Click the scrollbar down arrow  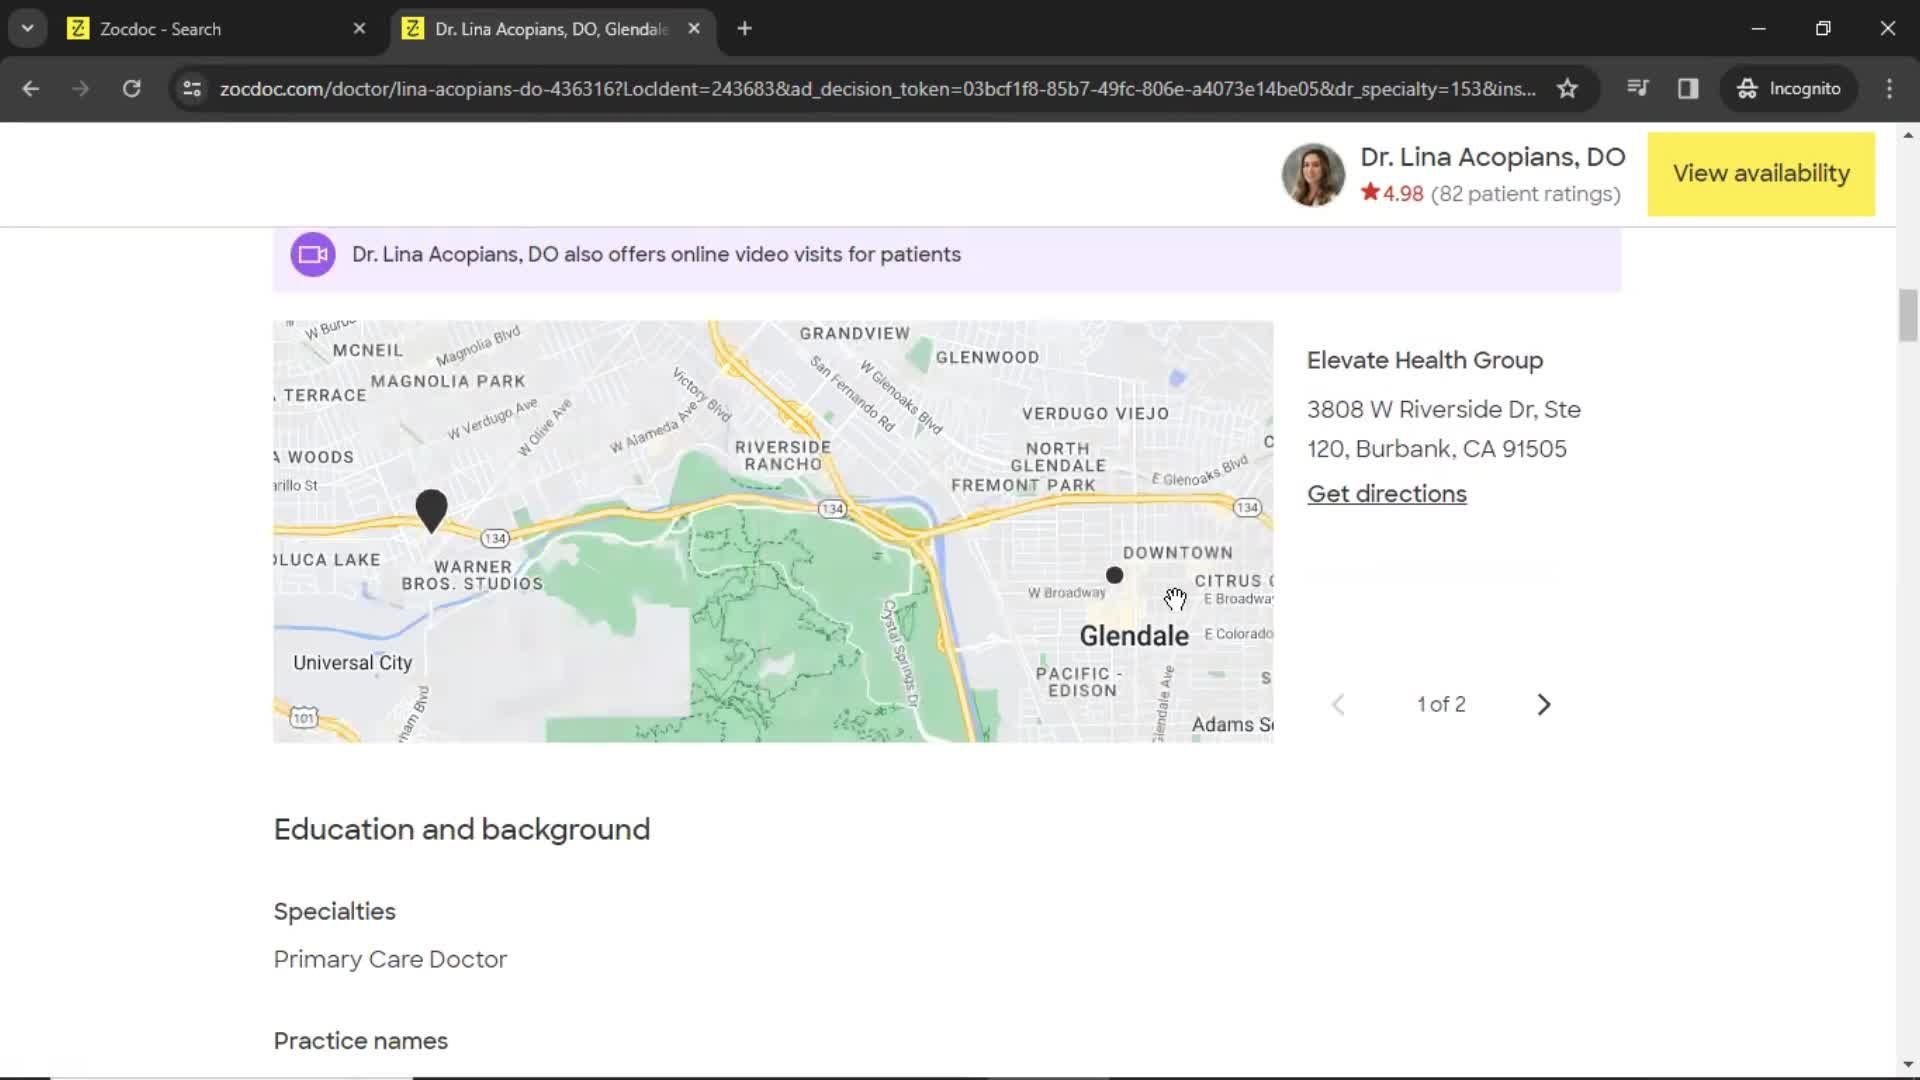point(1908,1064)
